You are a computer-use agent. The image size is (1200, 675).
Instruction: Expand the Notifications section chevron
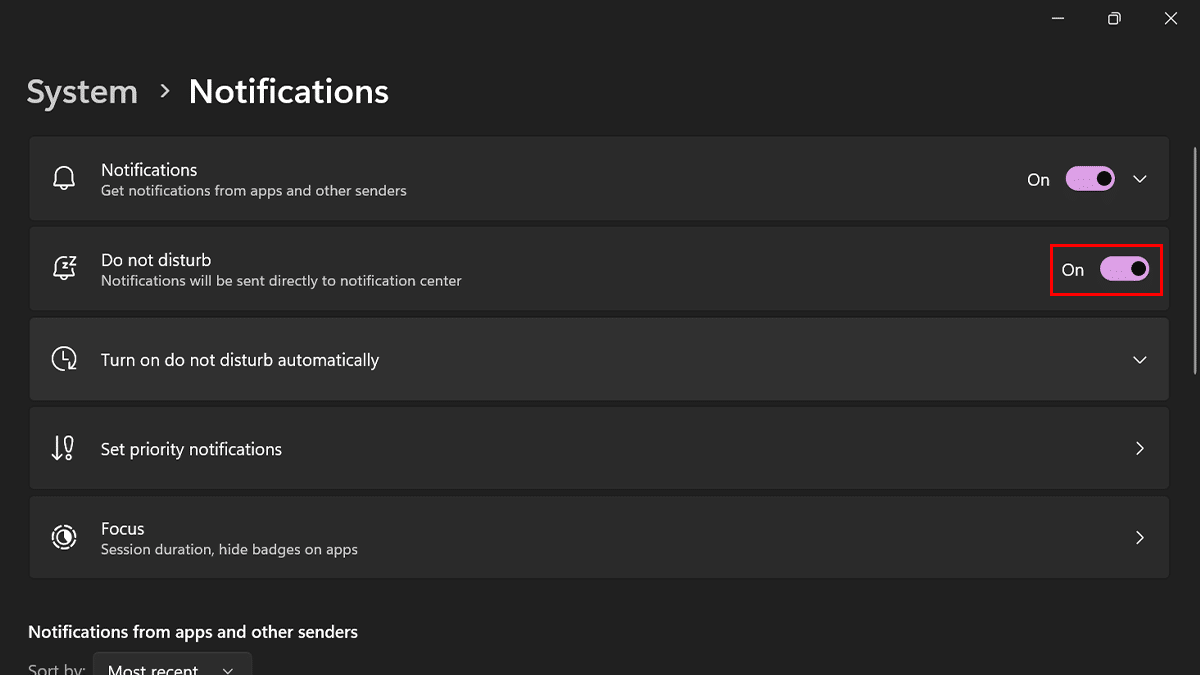(x=1139, y=179)
